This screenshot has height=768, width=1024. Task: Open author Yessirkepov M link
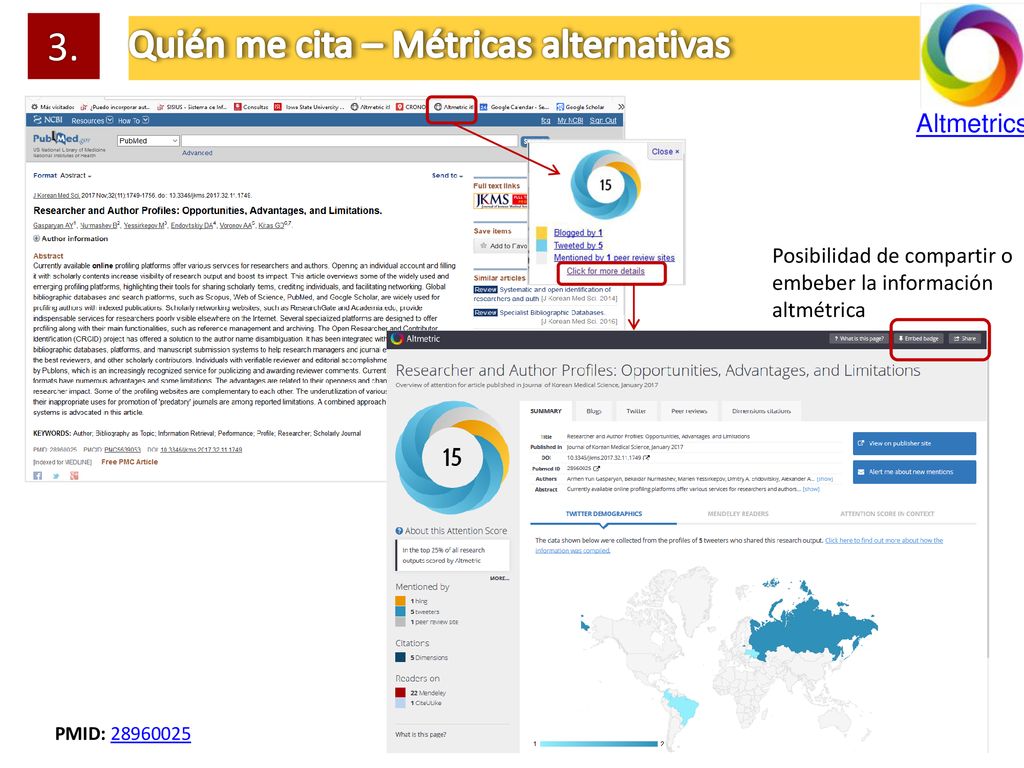(x=144, y=225)
